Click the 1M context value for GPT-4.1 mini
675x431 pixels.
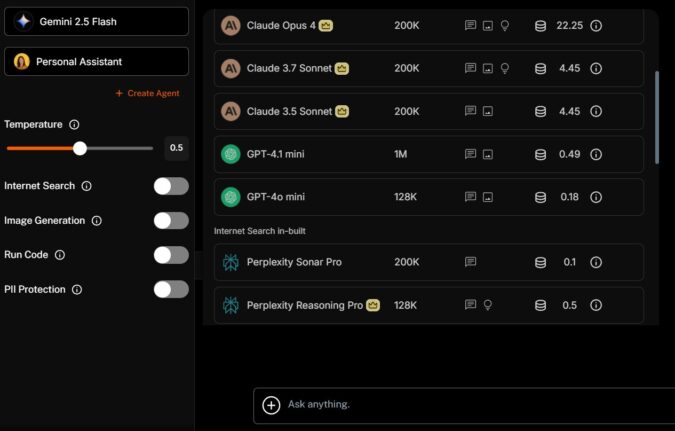401,154
